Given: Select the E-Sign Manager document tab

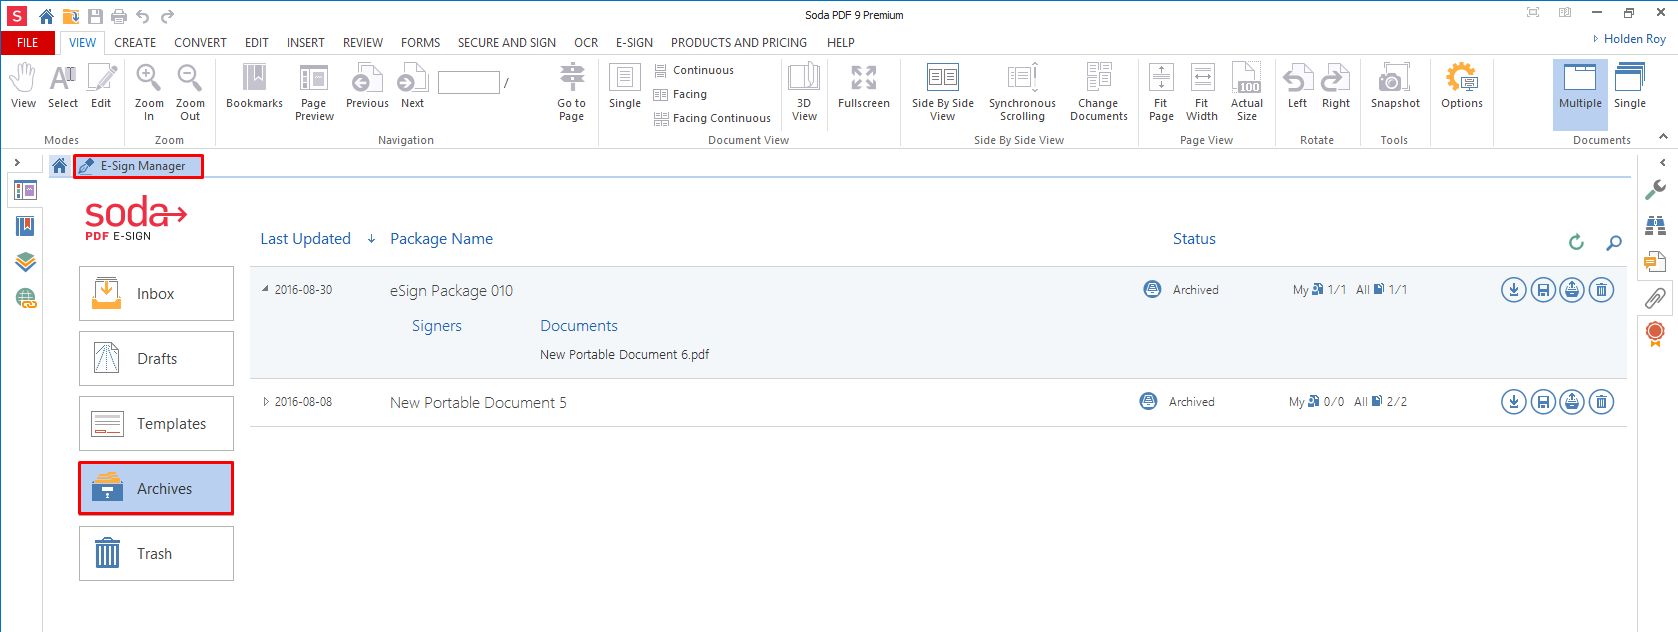Looking at the screenshot, I should pyautogui.click(x=138, y=166).
